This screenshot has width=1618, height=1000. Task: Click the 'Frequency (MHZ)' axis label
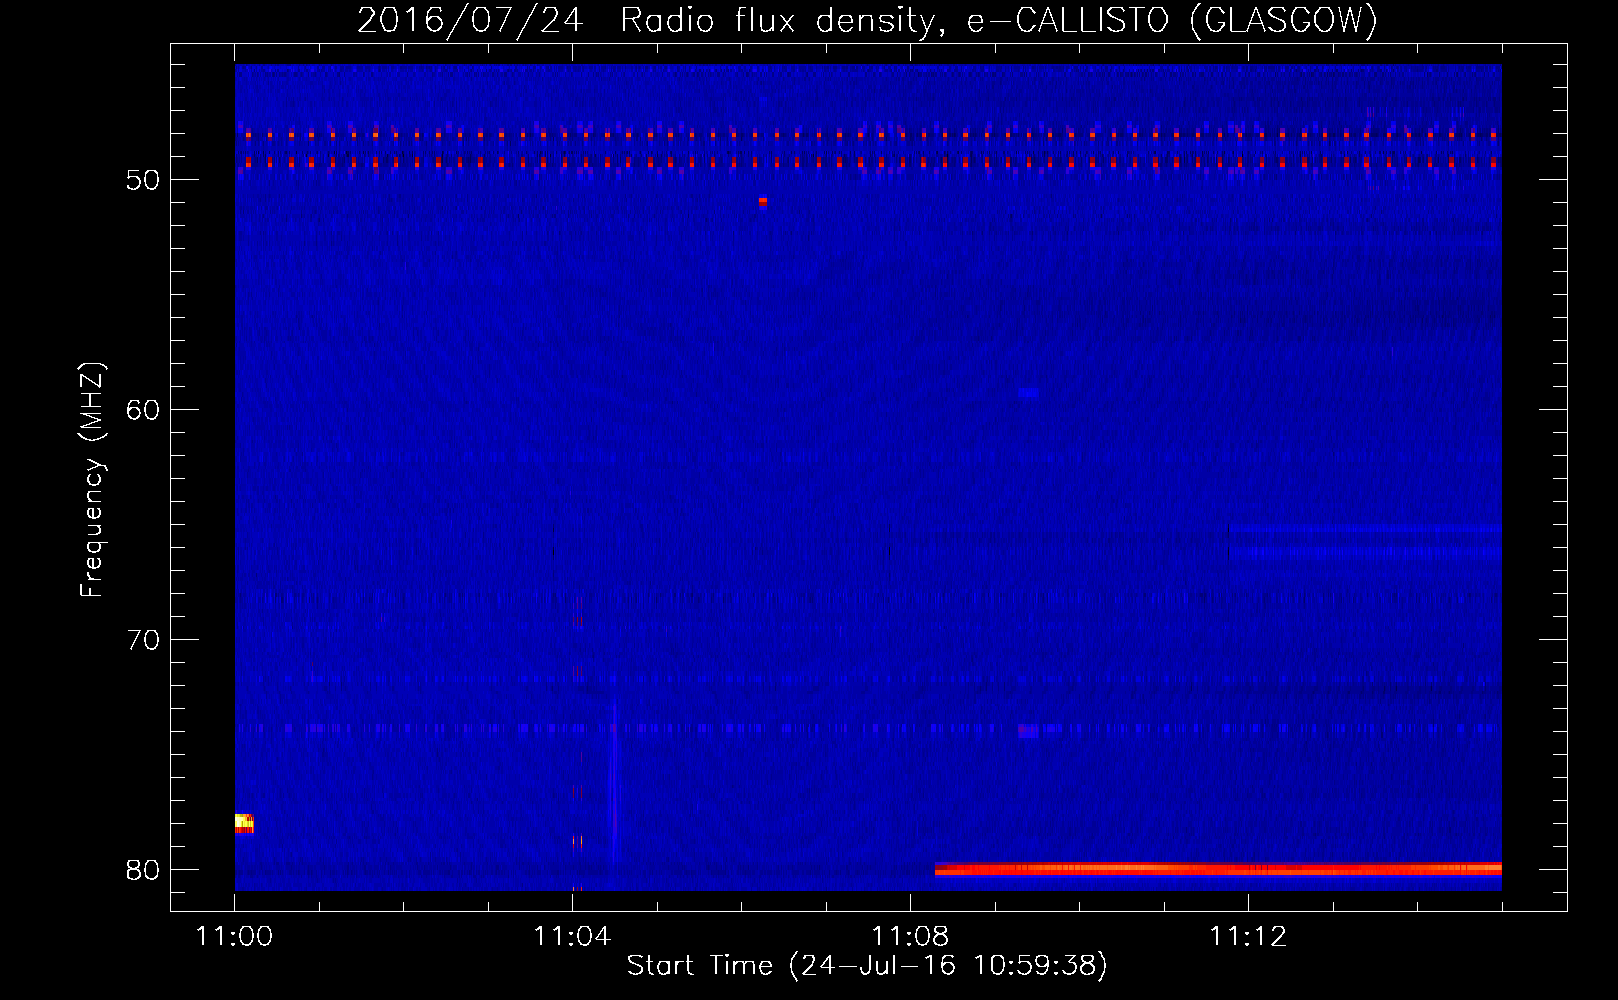click(x=91, y=480)
